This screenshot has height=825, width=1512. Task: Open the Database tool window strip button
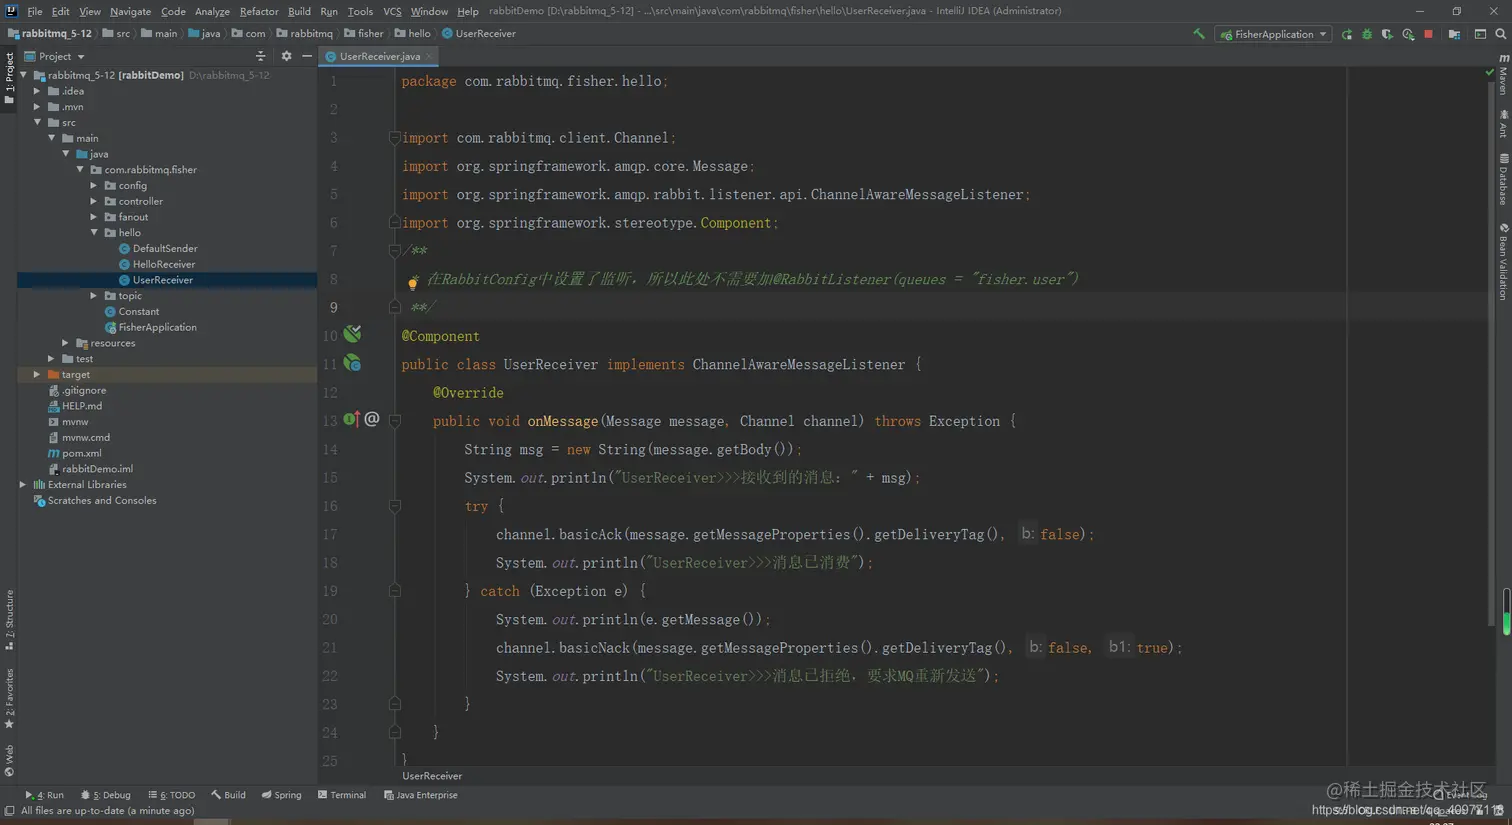1503,180
